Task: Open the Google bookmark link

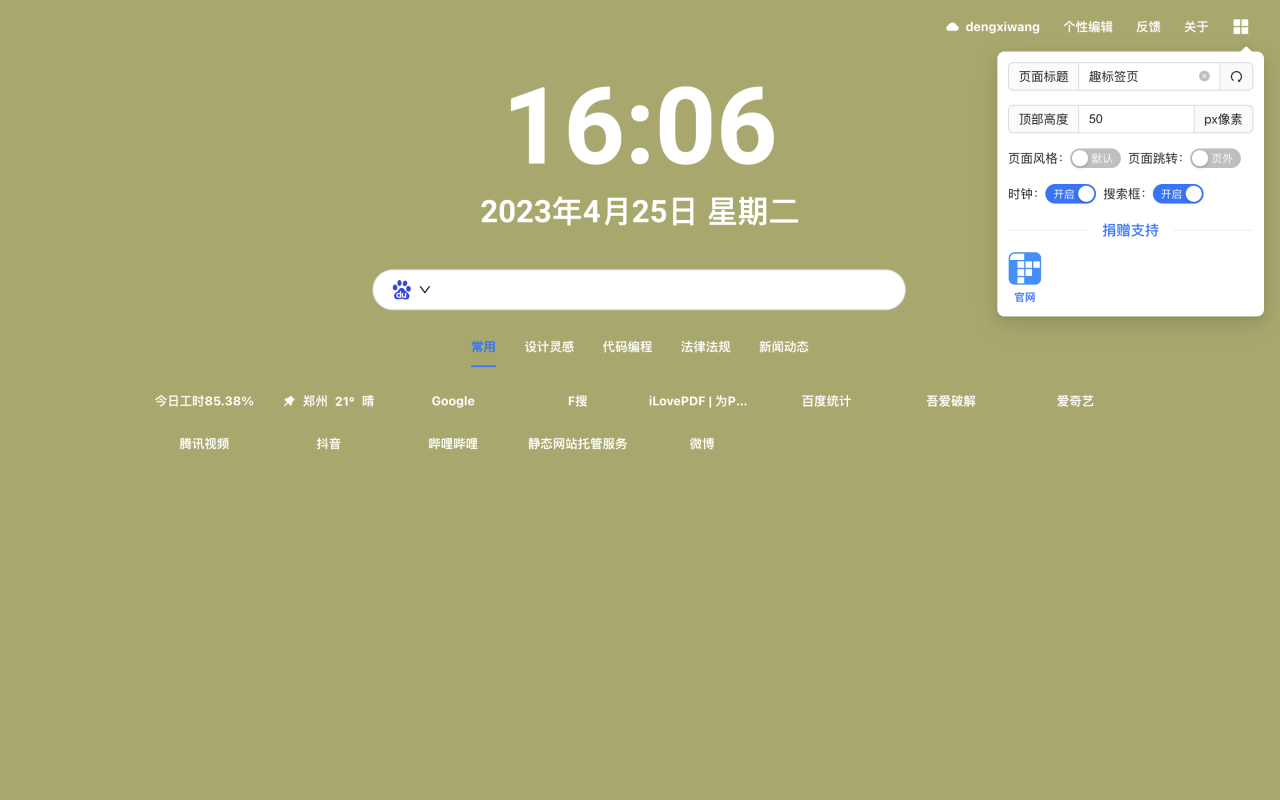Action: pos(452,400)
